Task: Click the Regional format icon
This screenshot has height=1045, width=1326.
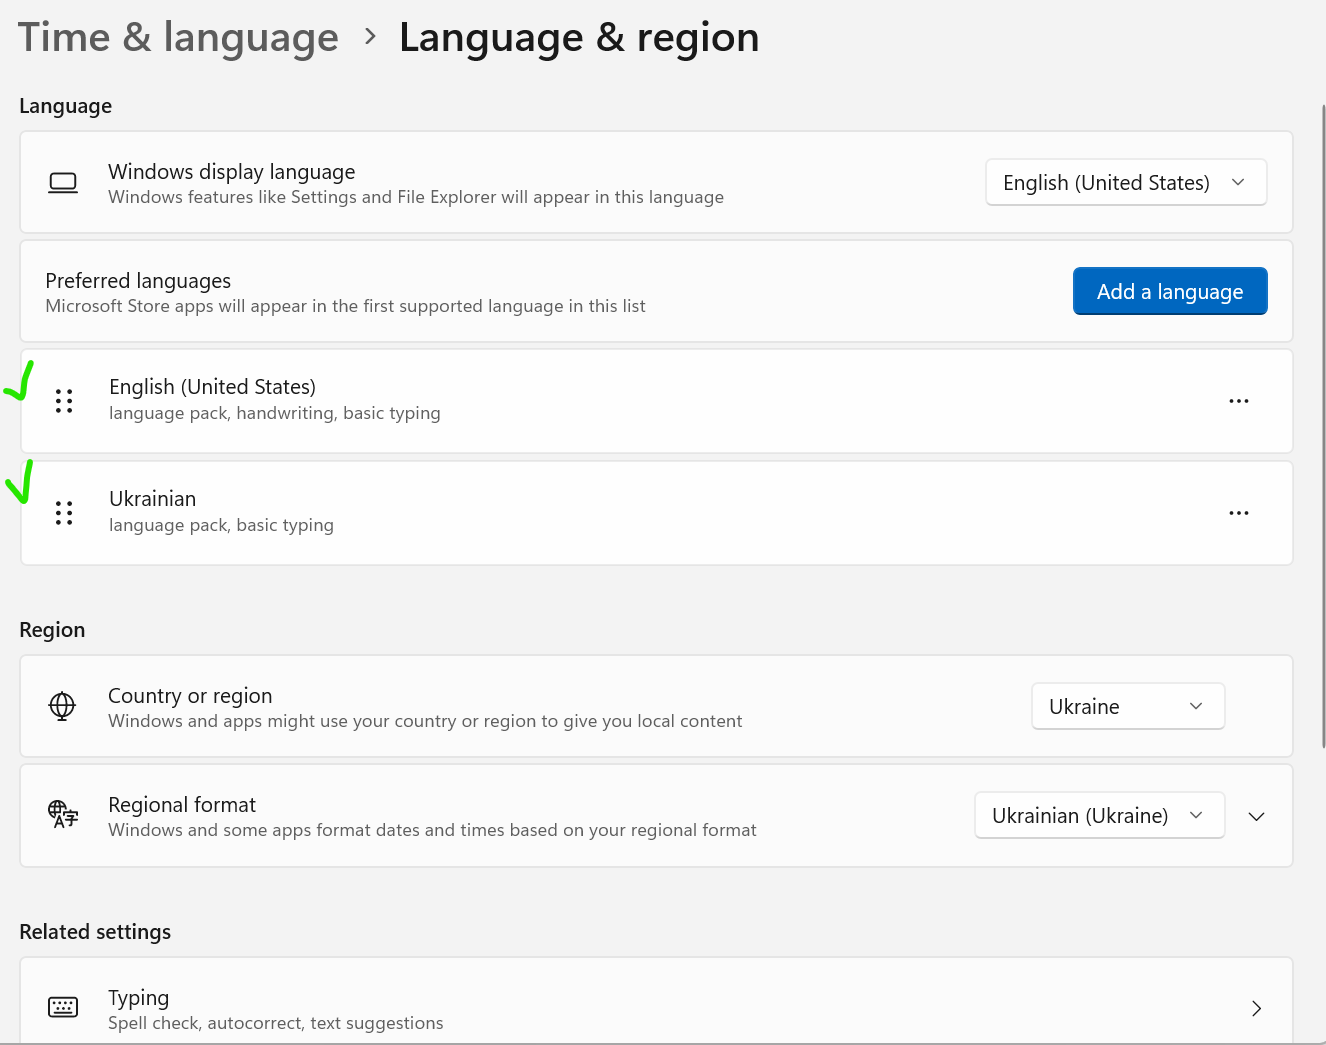Action: tap(63, 814)
